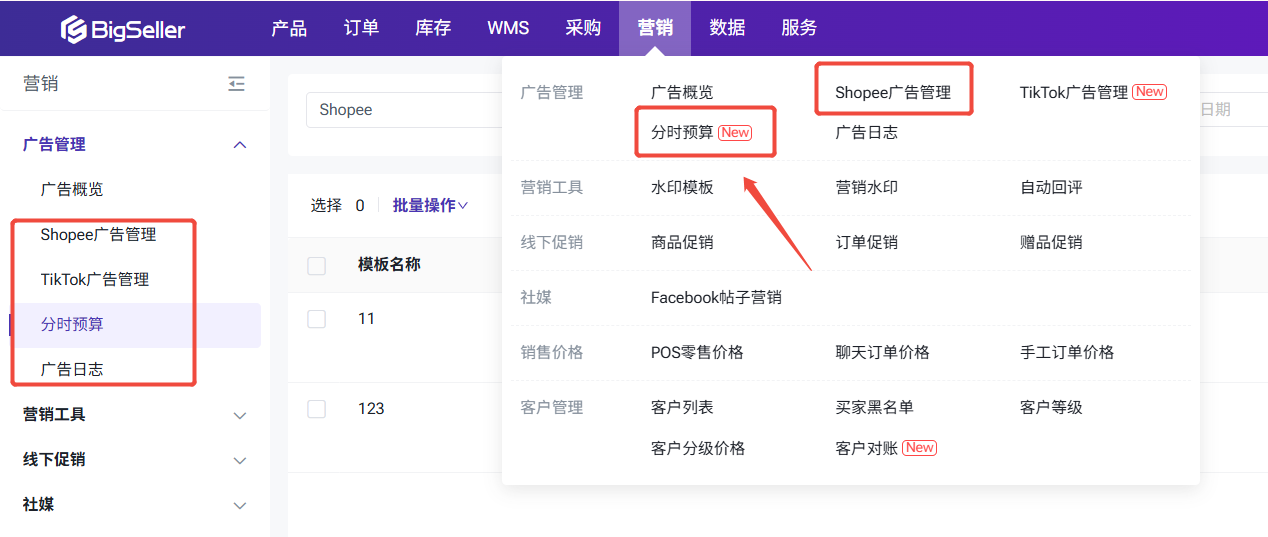Open the 订单 top menu tab

361,28
